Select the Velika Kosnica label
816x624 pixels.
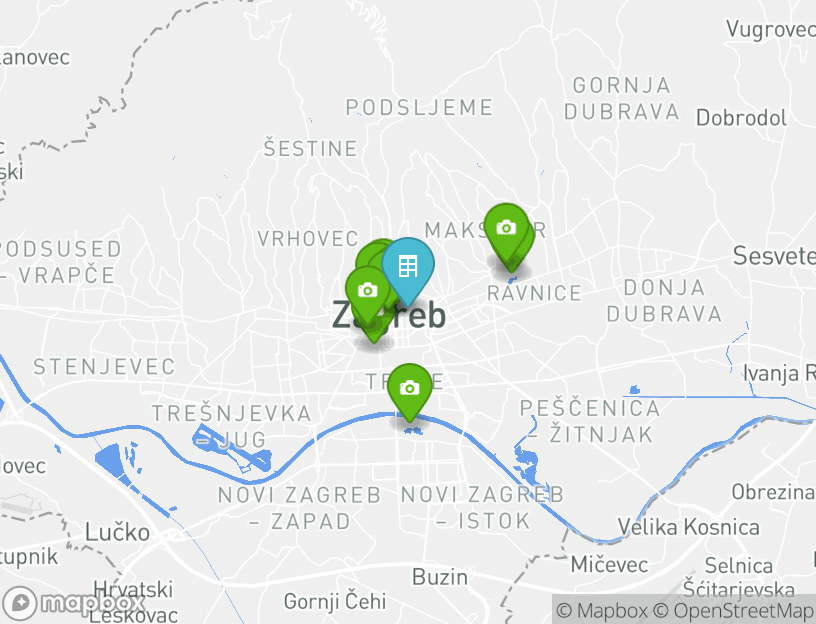[x=688, y=527]
